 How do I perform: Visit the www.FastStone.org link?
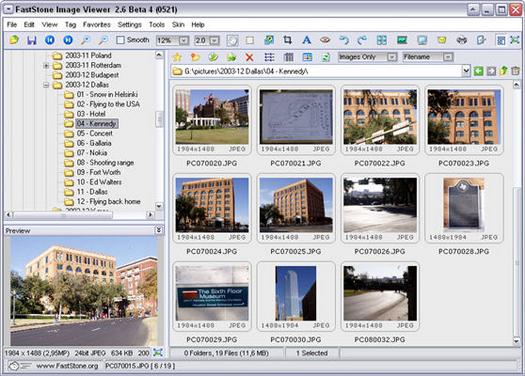click(67, 366)
